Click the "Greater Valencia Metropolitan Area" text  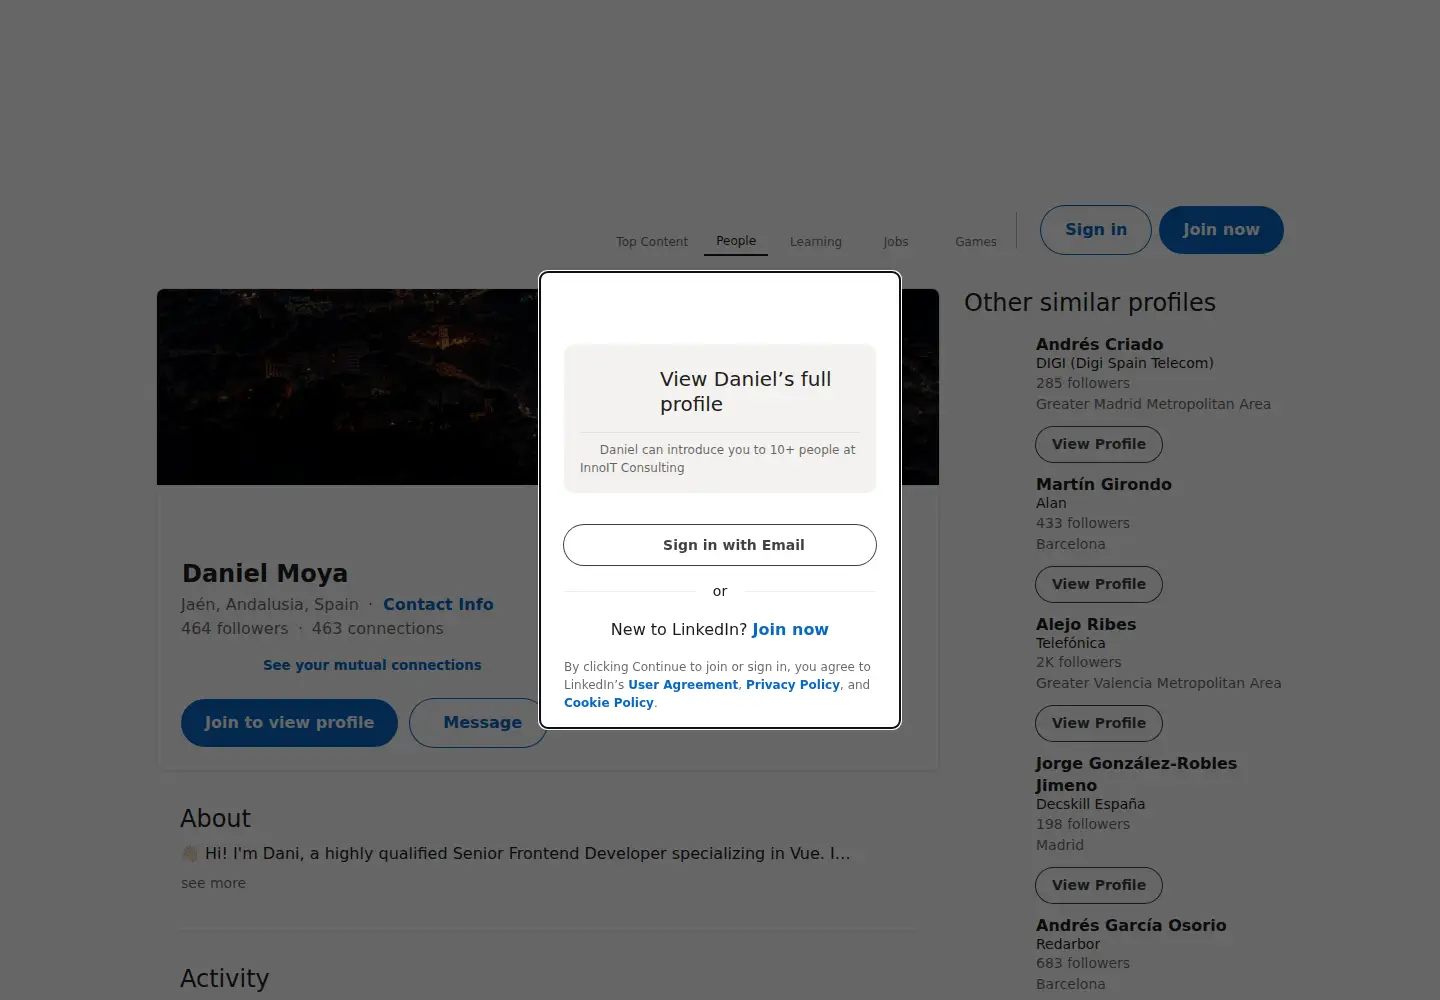pyautogui.click(x=1159, y=684)
